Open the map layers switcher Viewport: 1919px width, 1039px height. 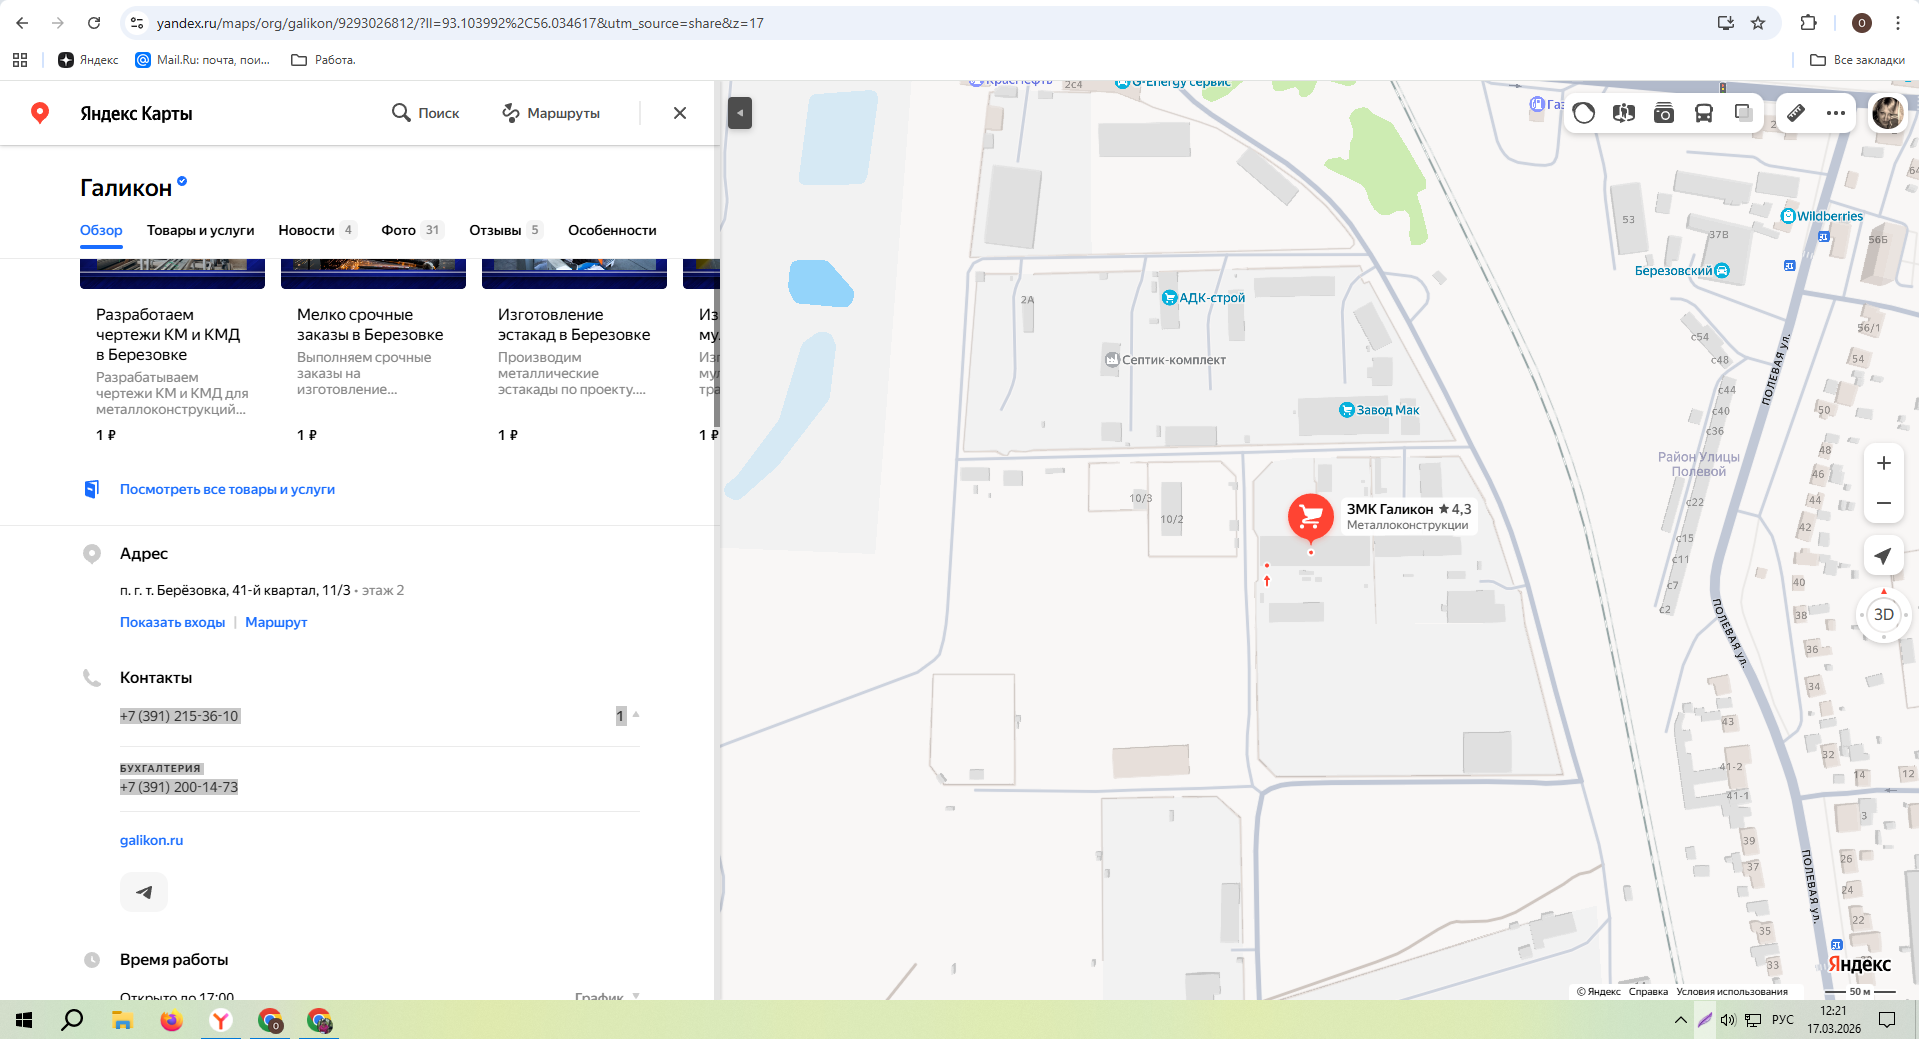[1743, 113]
